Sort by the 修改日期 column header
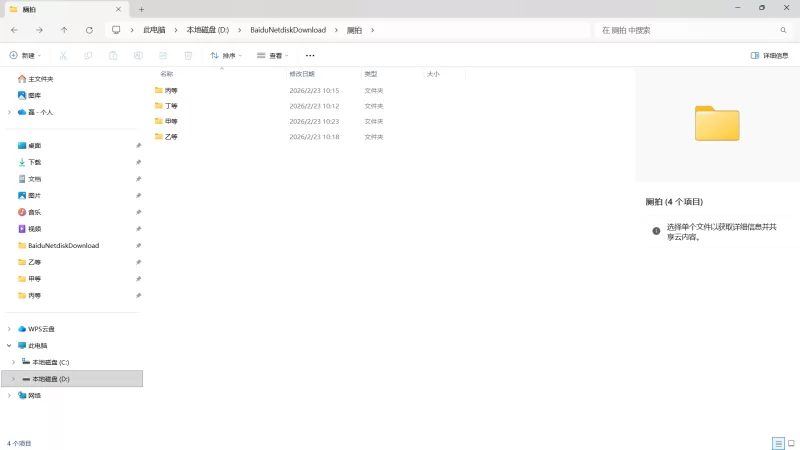Image resolution: width=800 pixels, height=450 pixels. pyautogui.click(x=303, y=74)
